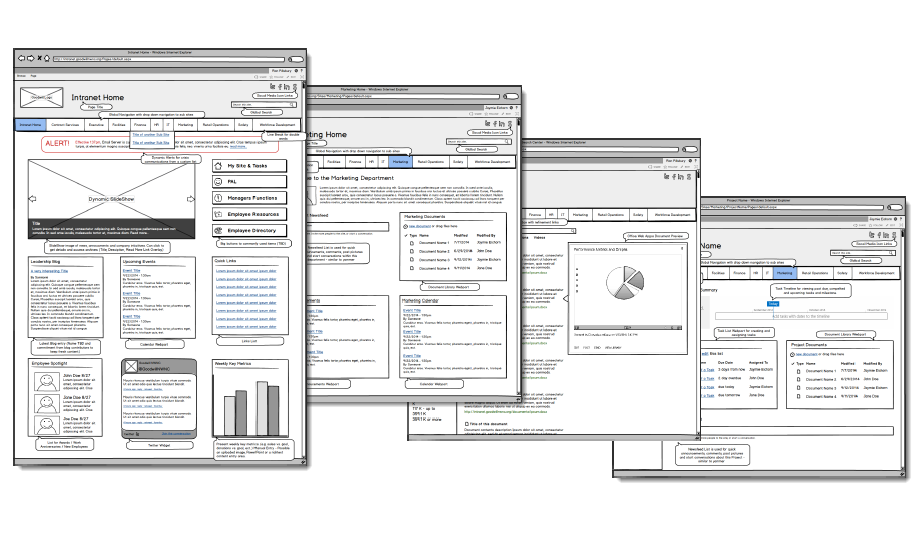
Task: Select highlighted Marketing tab in Marketing Home window
Action: 401,161
